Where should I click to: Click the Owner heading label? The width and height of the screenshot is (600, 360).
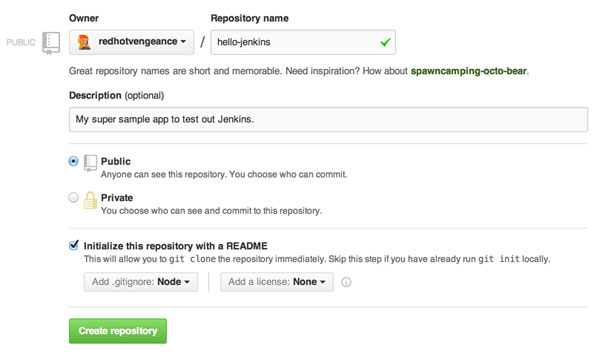84,18
